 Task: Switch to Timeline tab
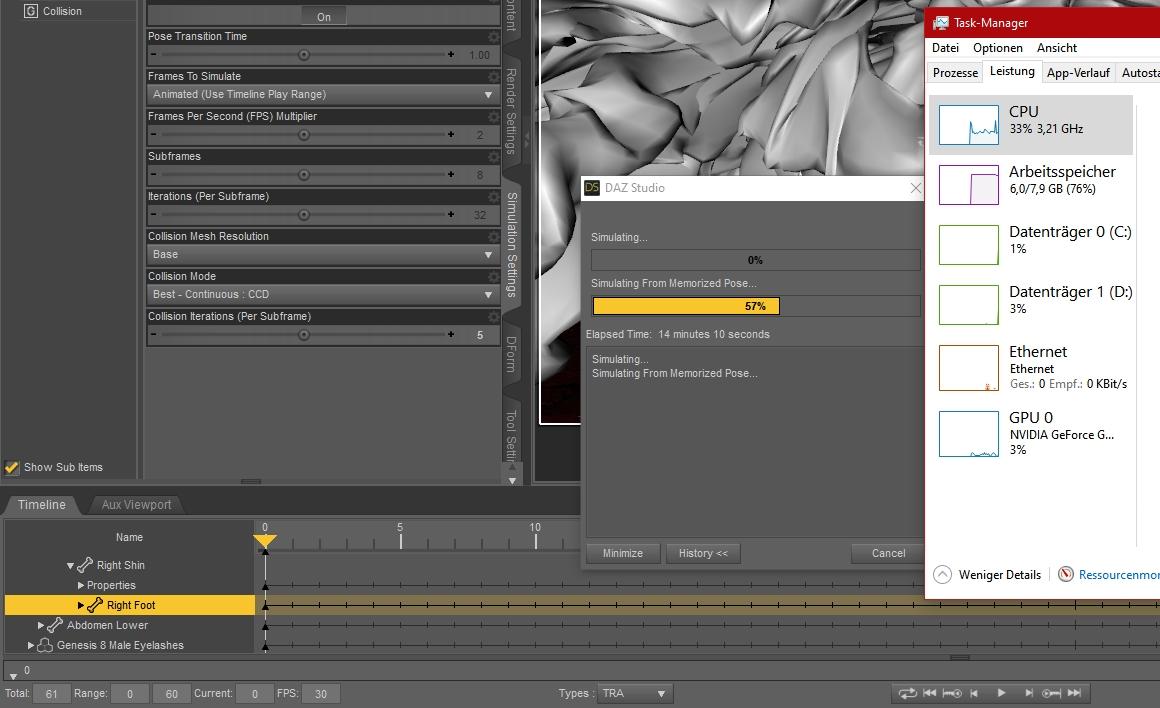click(x=41, y=505)
